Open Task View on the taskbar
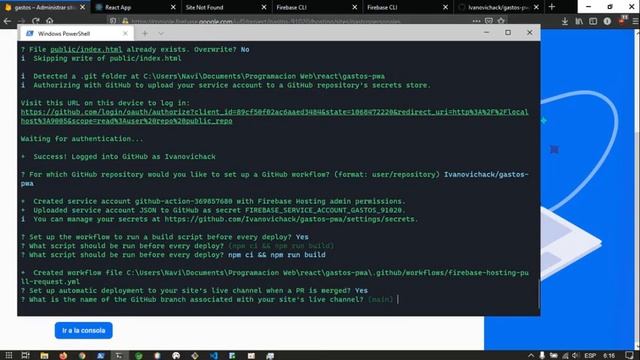The image size is (640, 360). tap(25, 355)
